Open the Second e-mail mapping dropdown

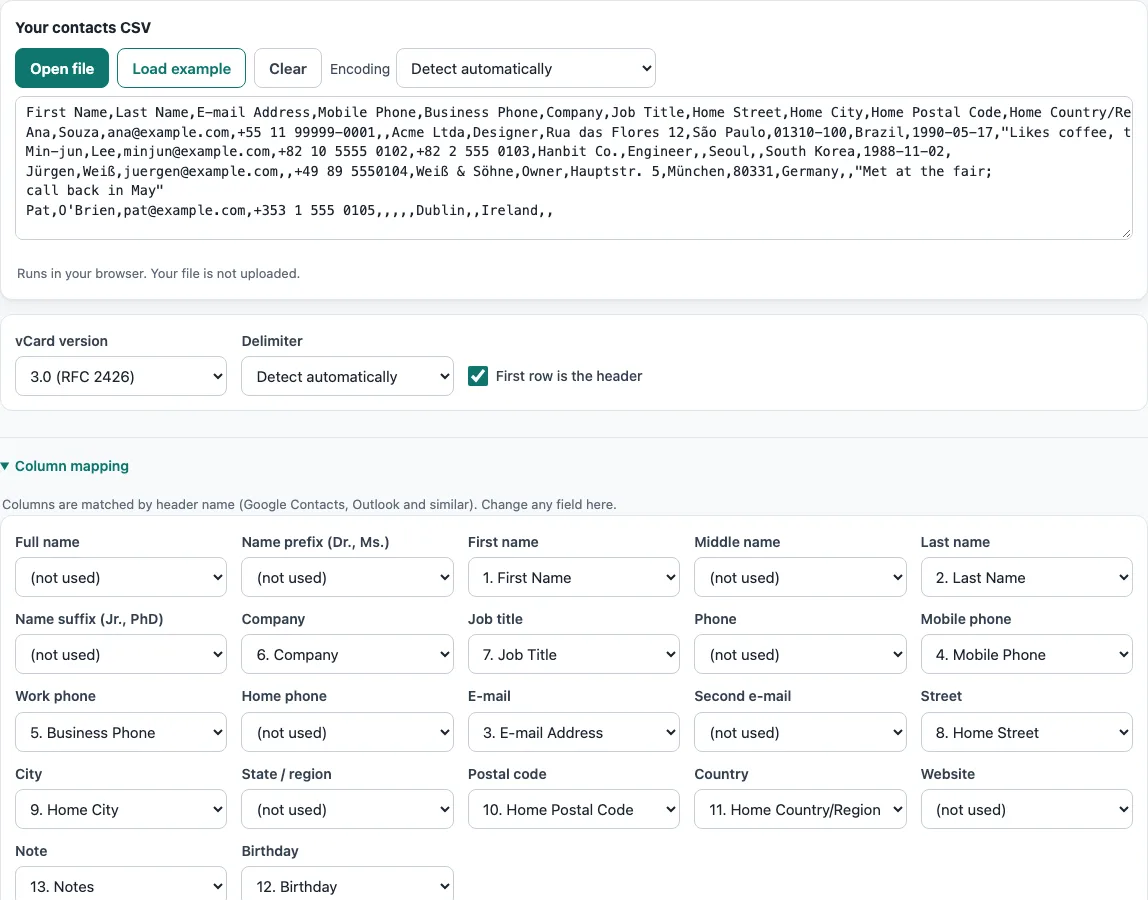(800, 732)
